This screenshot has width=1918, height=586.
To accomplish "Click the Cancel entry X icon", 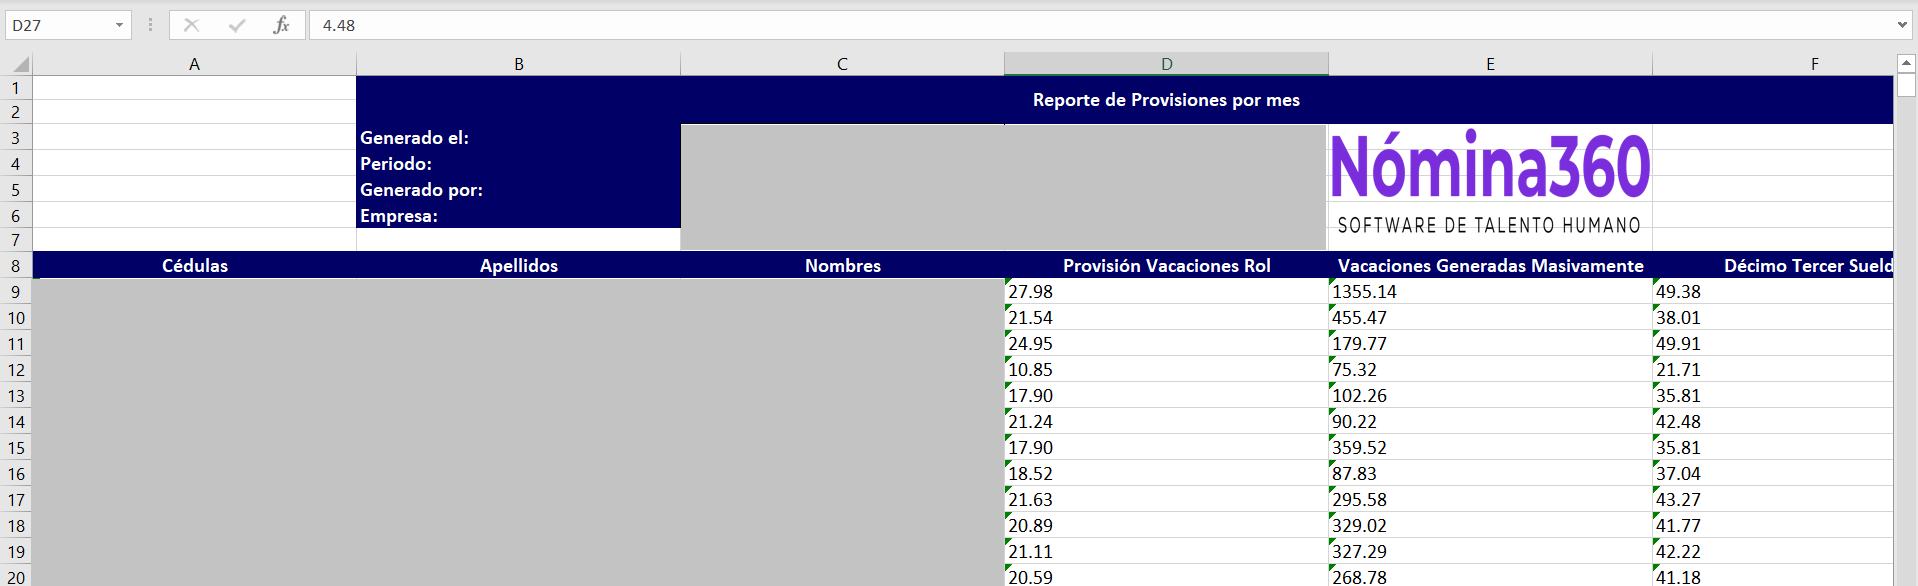I will point(192,25).
